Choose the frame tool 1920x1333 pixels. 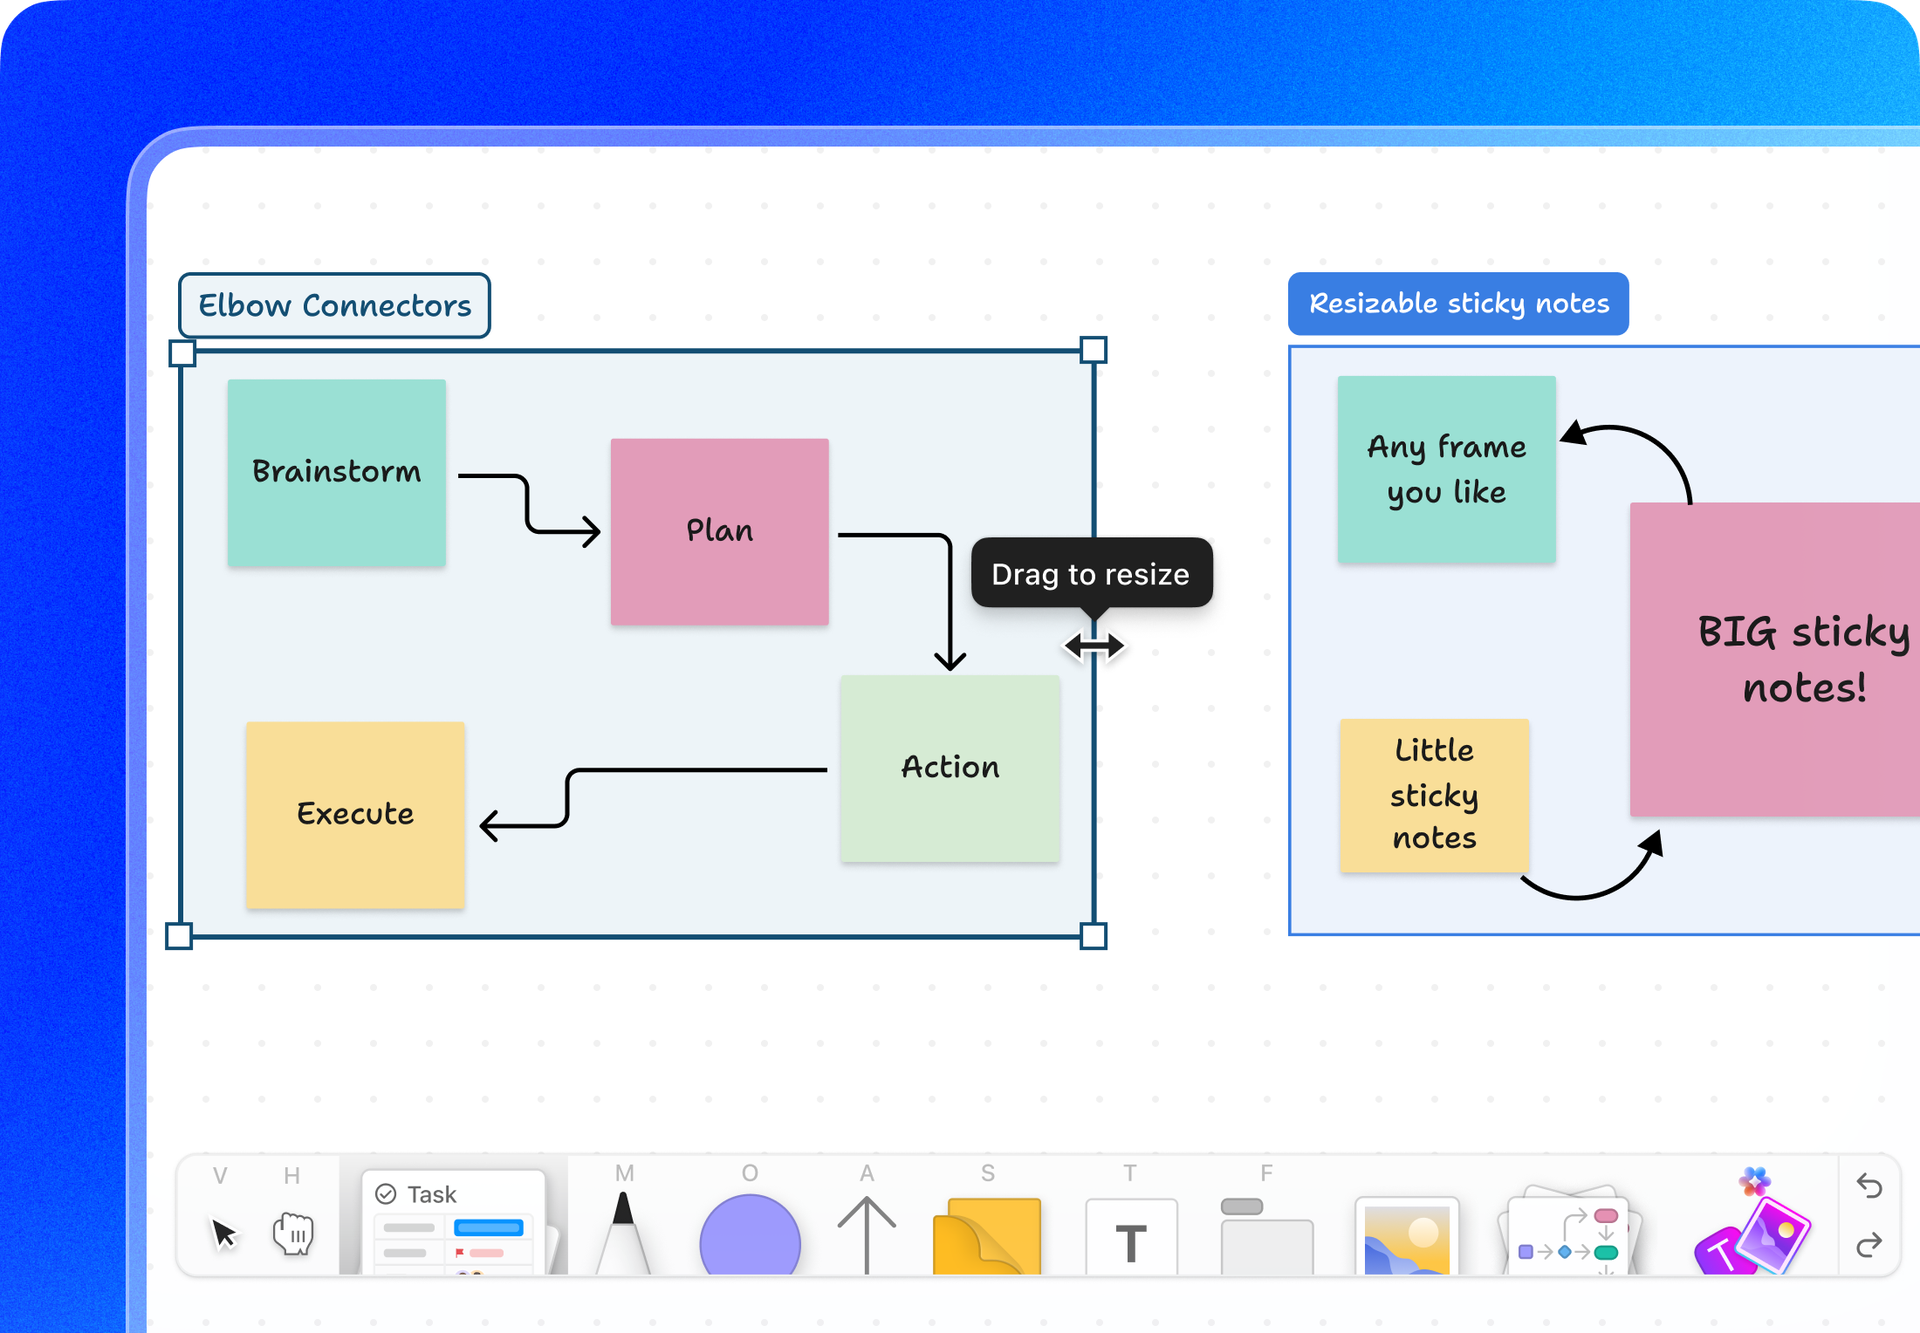pyautogui.click(x=1266, y=1236)
